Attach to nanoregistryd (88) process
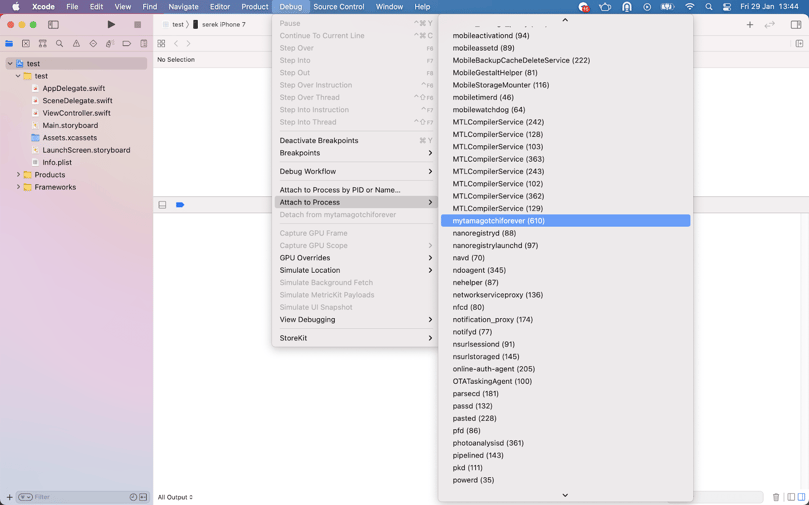The height and width of the screenshot is (505, 809). pyautogui.click(x=565, y=233)
